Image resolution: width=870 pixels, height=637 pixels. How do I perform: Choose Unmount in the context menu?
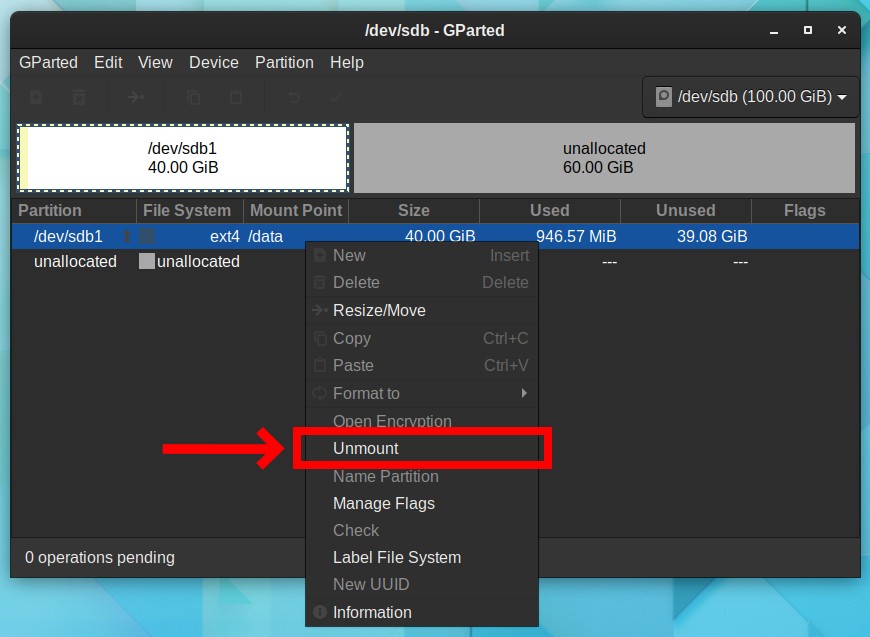tap(422, 448)
